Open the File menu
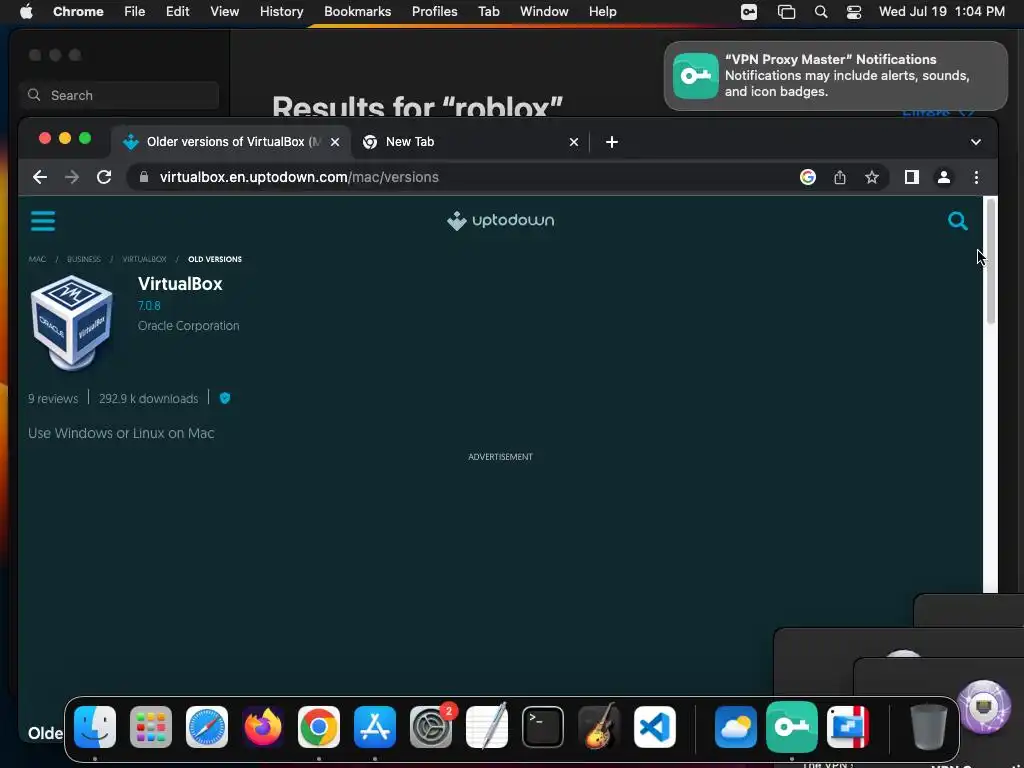Viewport: 1024px width, 768px height. (x=135, y=12)
